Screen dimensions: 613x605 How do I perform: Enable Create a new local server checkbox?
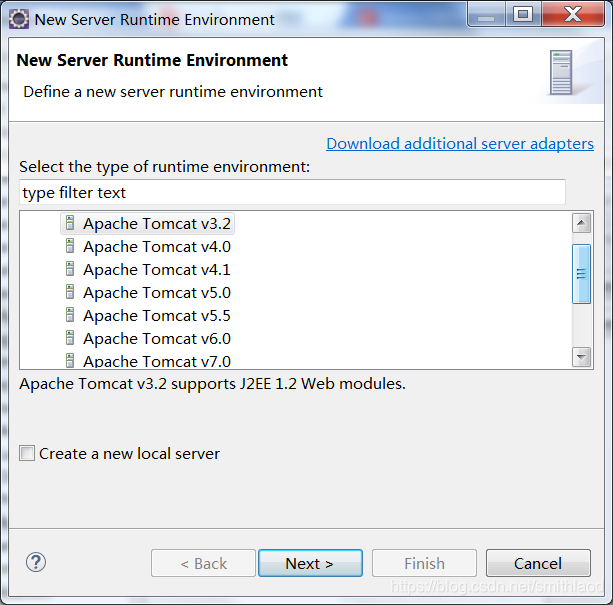(27, 453)
